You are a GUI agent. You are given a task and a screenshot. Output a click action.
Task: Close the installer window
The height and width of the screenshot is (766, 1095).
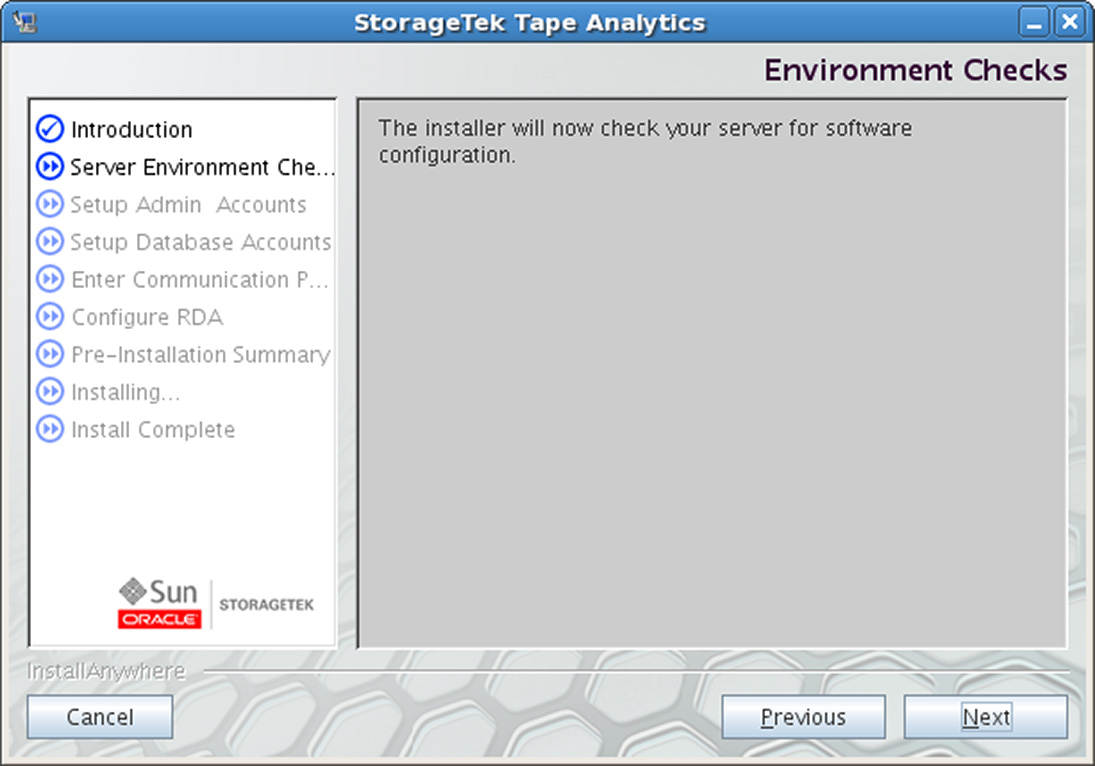pos(1070,22)
